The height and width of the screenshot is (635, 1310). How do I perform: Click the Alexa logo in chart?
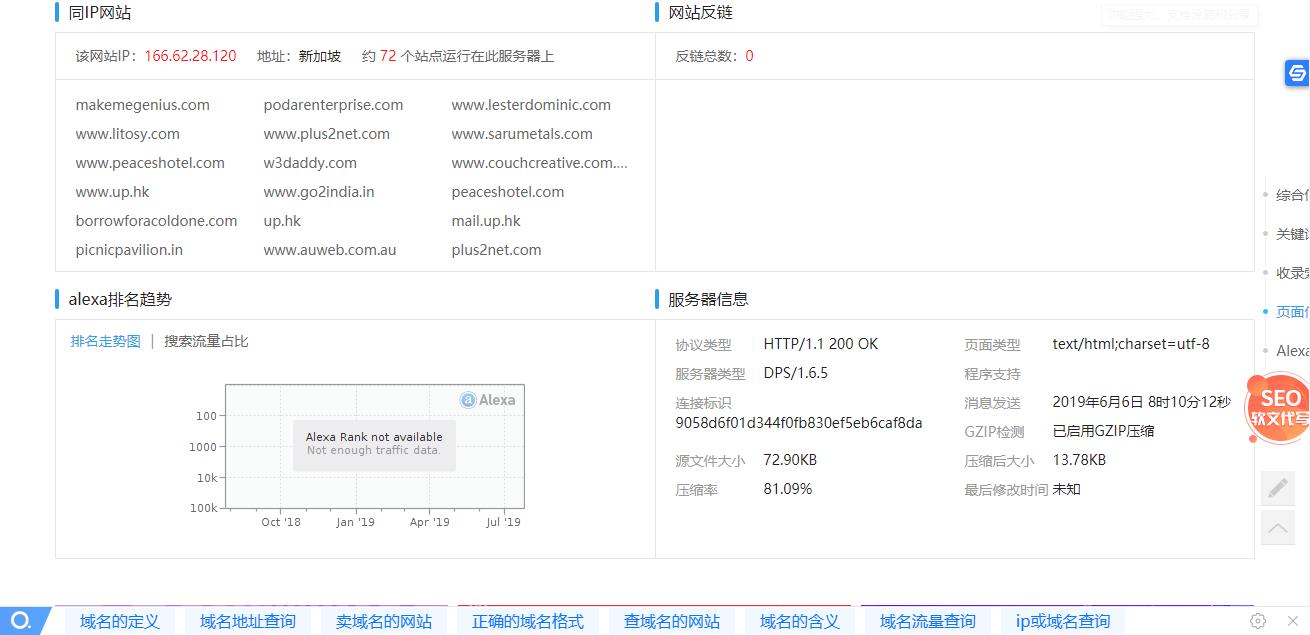click(488, 400)
